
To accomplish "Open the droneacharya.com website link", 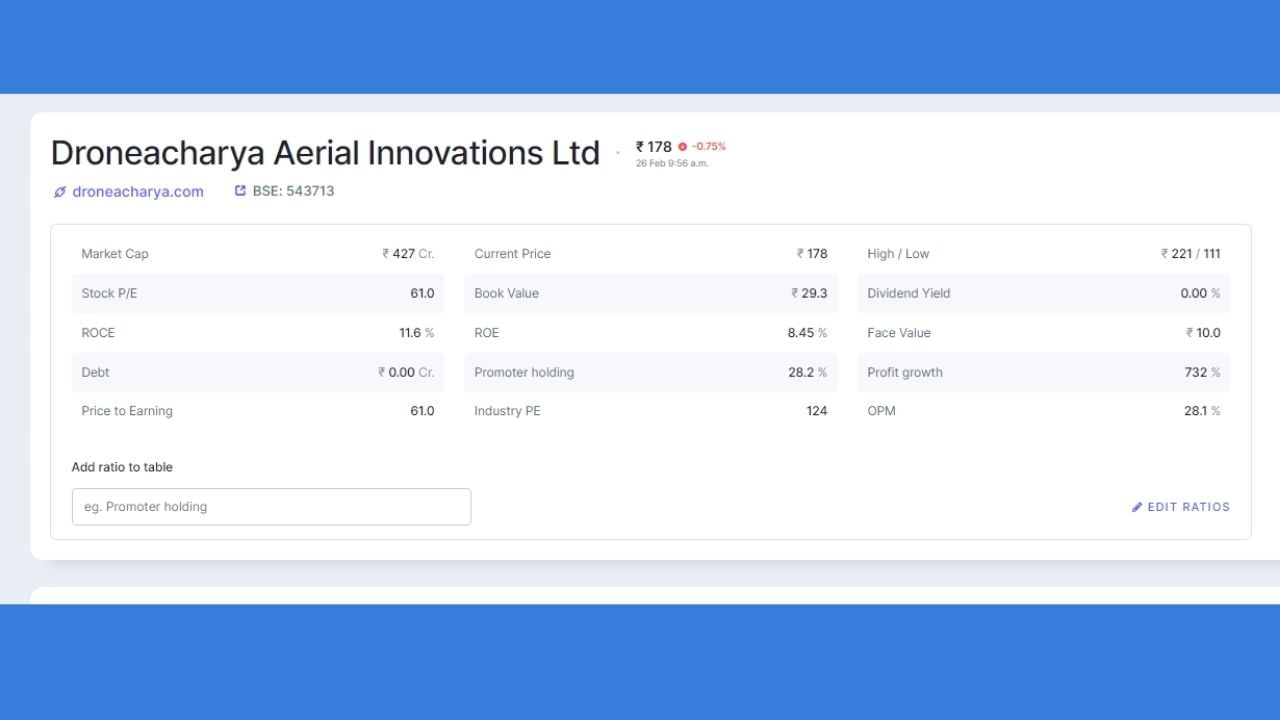I will [138, 191].
